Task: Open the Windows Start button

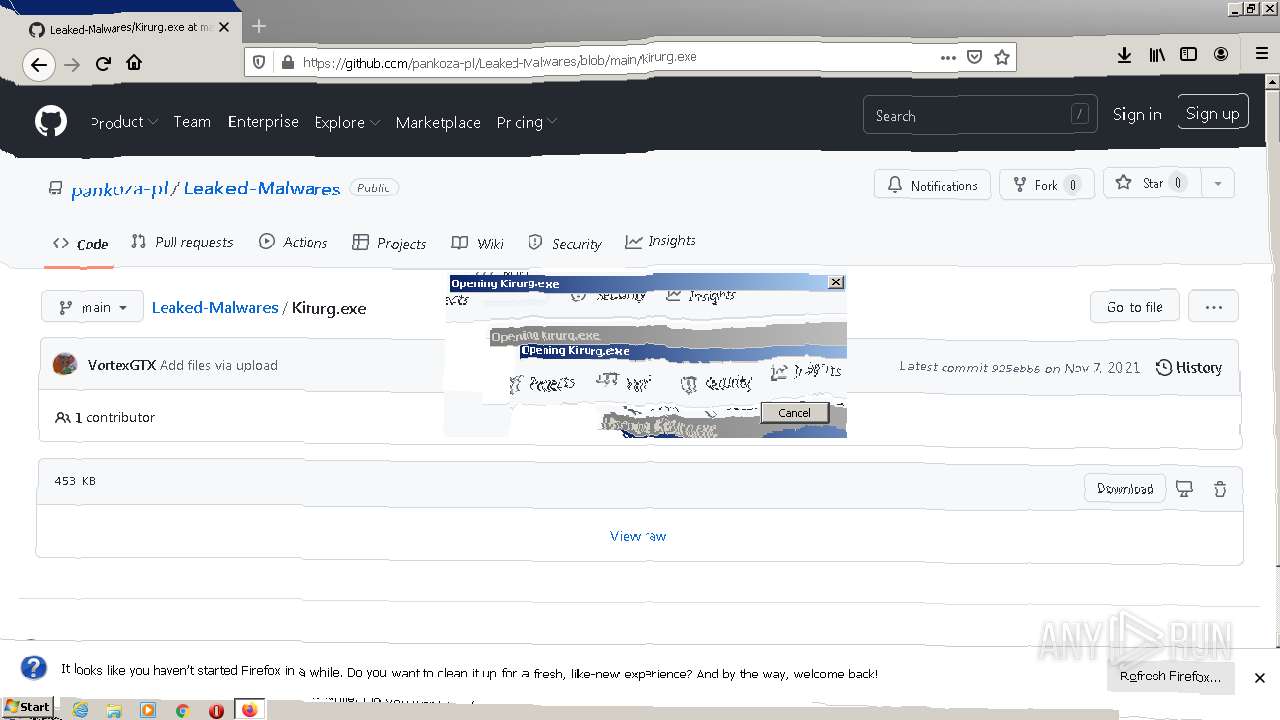Action: [x=27, y=707]
